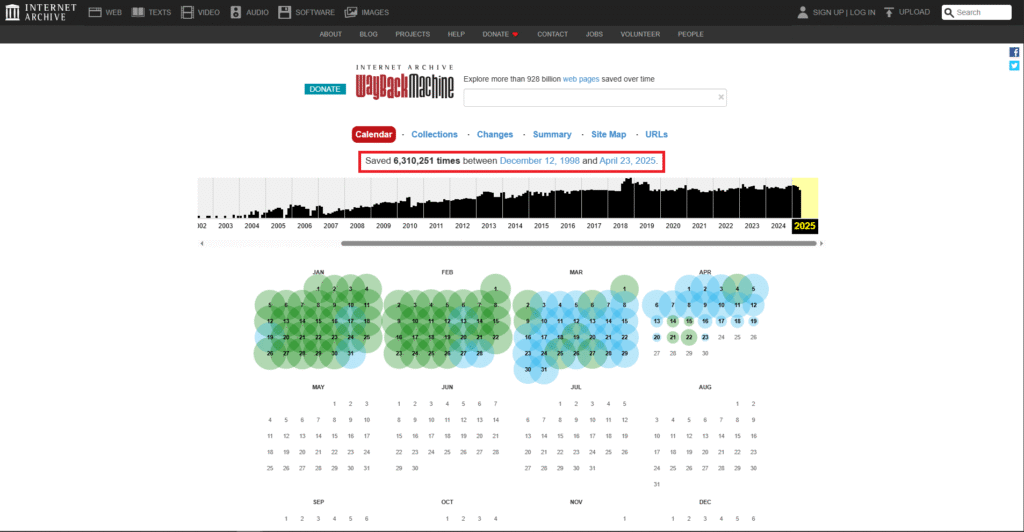The width and height of the screenshot is (1024, 532).
Task: Click the Wayback Machine URL input field
Action: [595, 97]
